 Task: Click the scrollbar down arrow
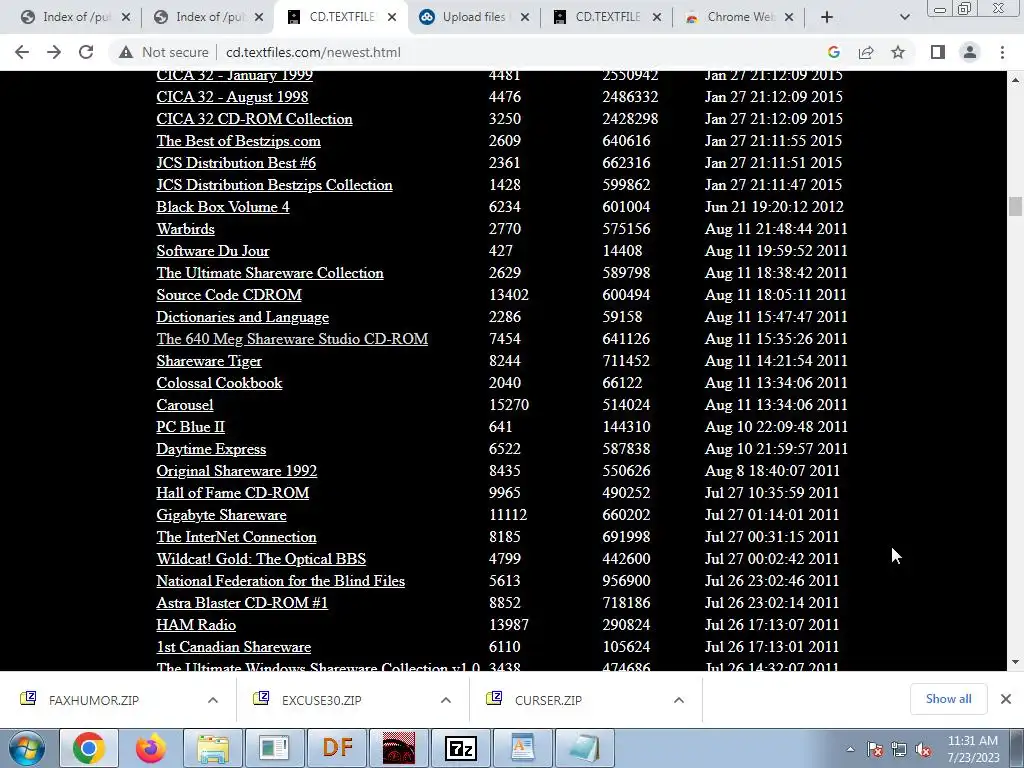(x=1015, y=662)
